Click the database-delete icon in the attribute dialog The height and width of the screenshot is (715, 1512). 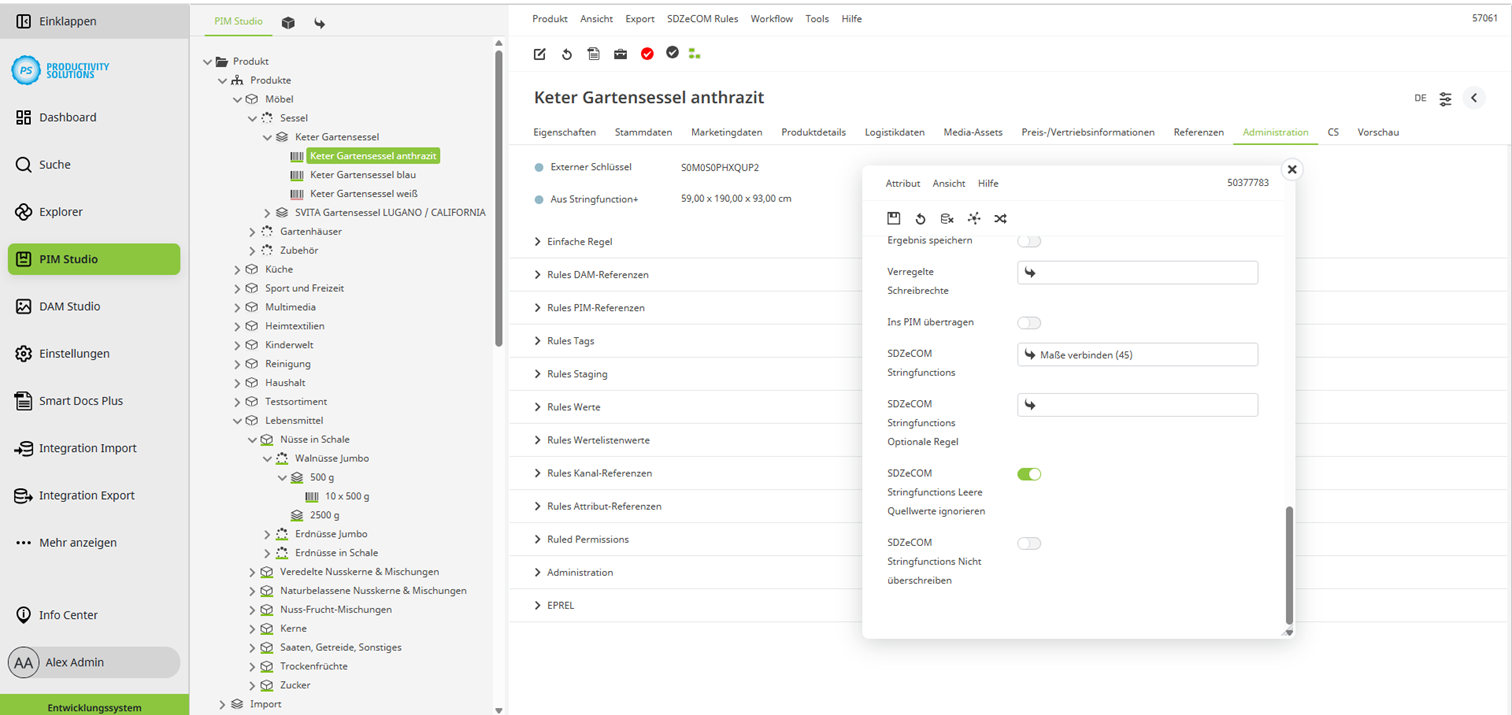pyautogui.click(x=946, y=218)
